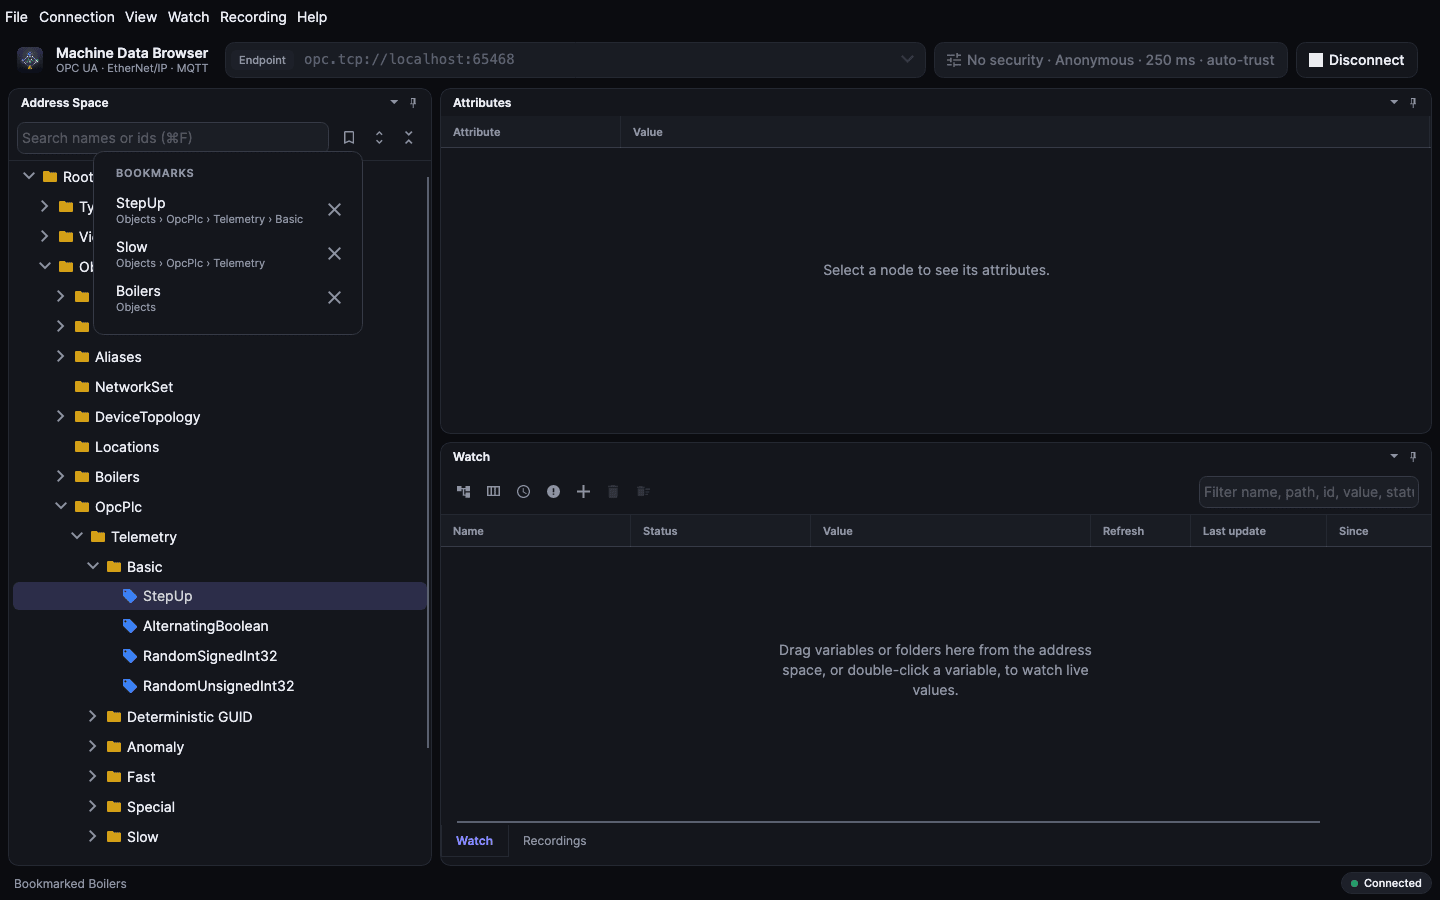Viewport: 1440px width, 900px height.
Task: Collapse the Telemetry folder
Action: (x=77, y=537)
